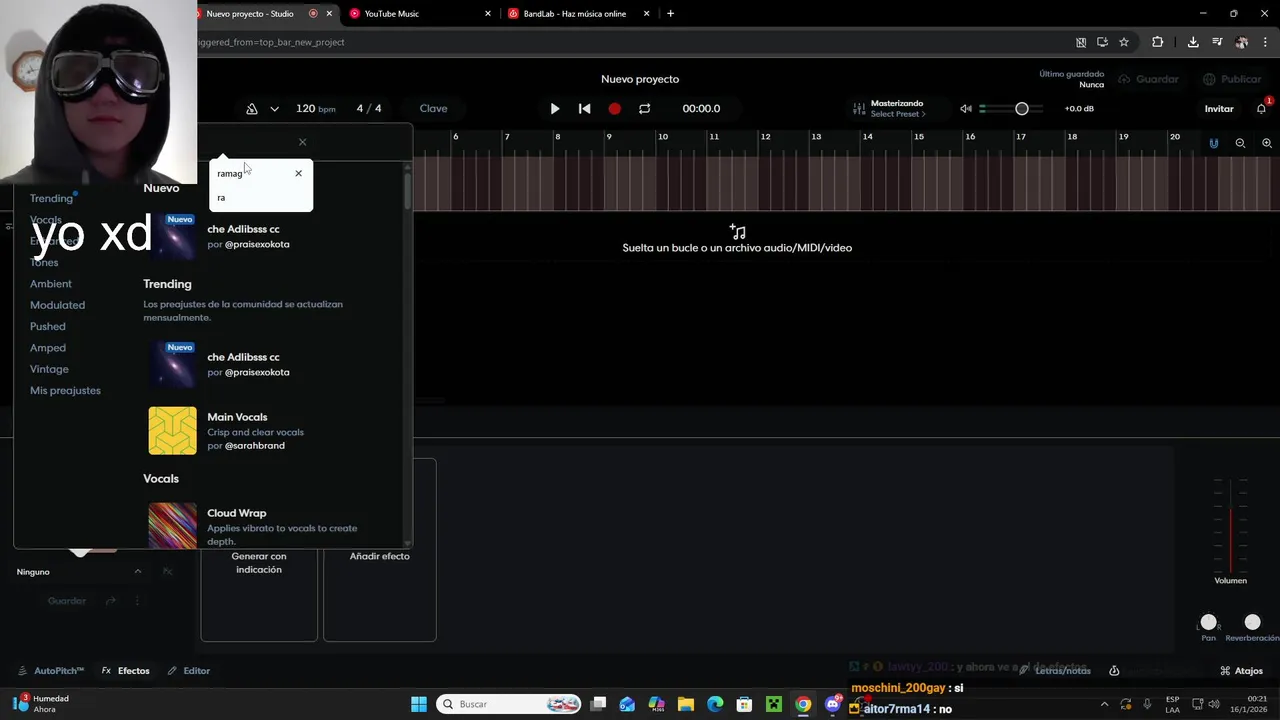Switch to BandLab browser tab

578,14
